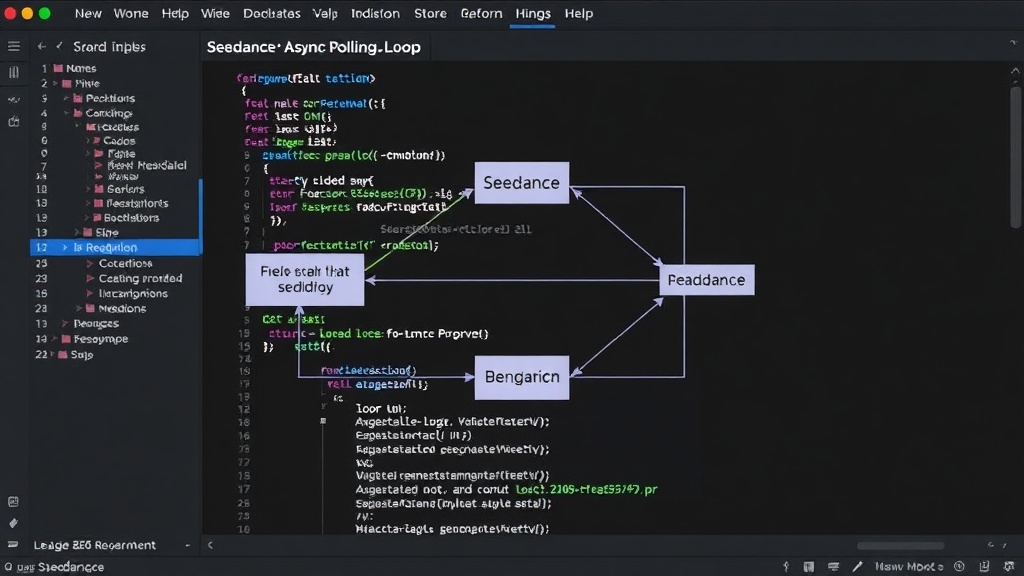Click the checkmark chevron beside Srard inples
This screenshot has width=1024, height=576.
pos(59,46)
